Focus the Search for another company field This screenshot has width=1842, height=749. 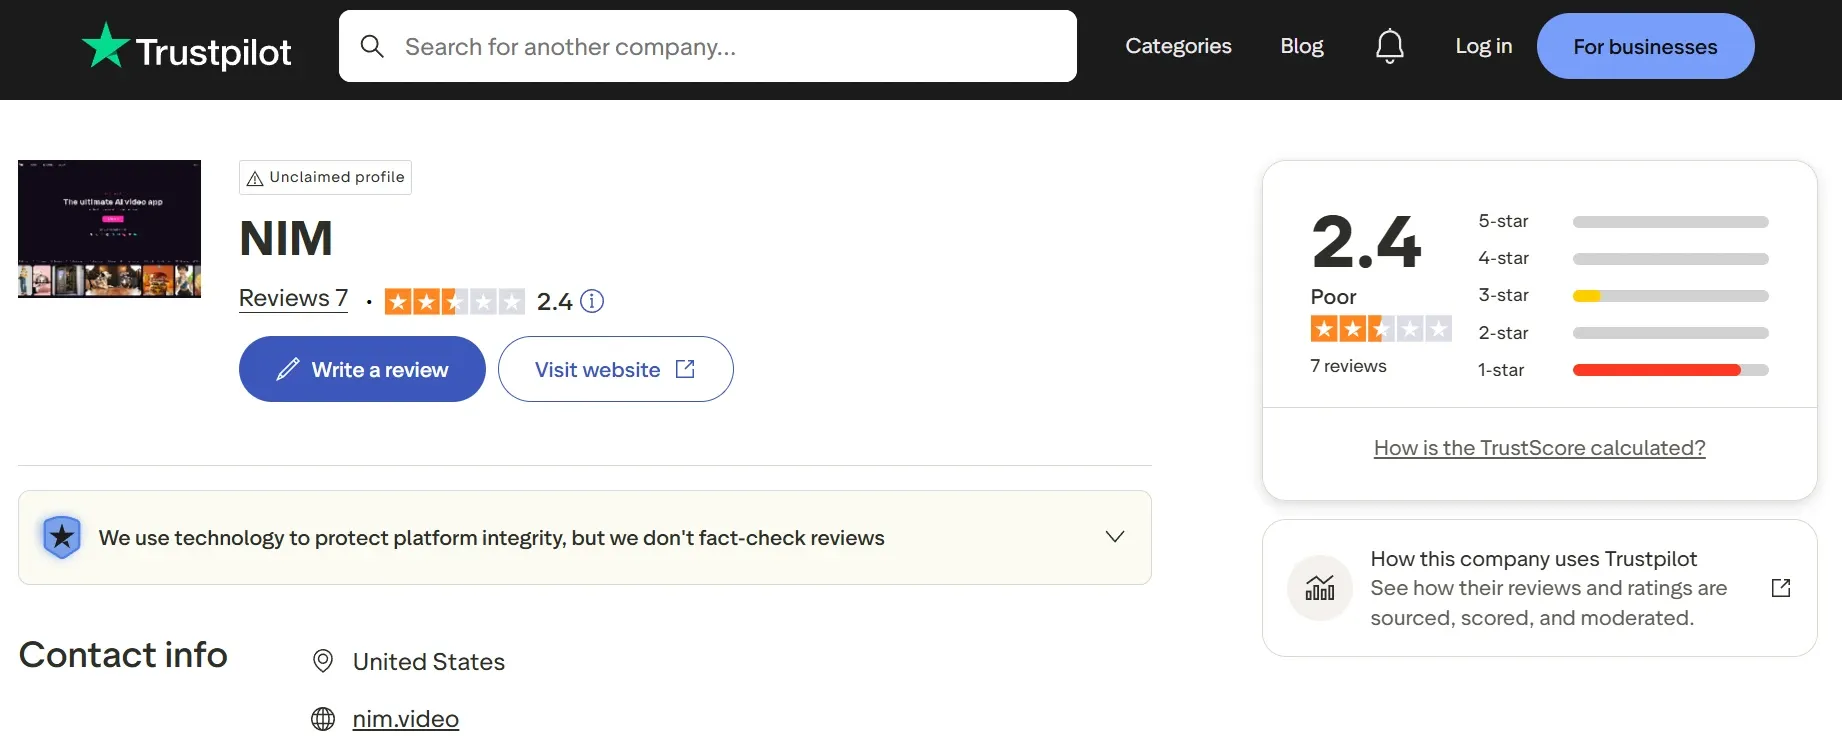pyautogui.click(x=708, y=46)
